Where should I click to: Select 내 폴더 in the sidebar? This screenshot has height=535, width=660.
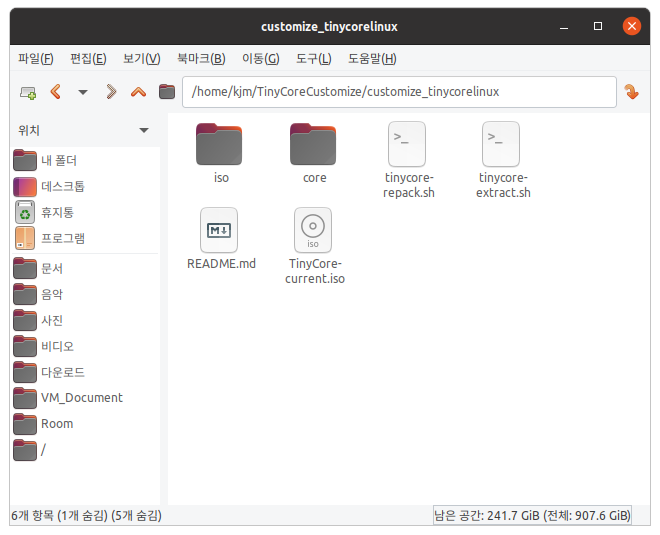click(x=85, y=160)
